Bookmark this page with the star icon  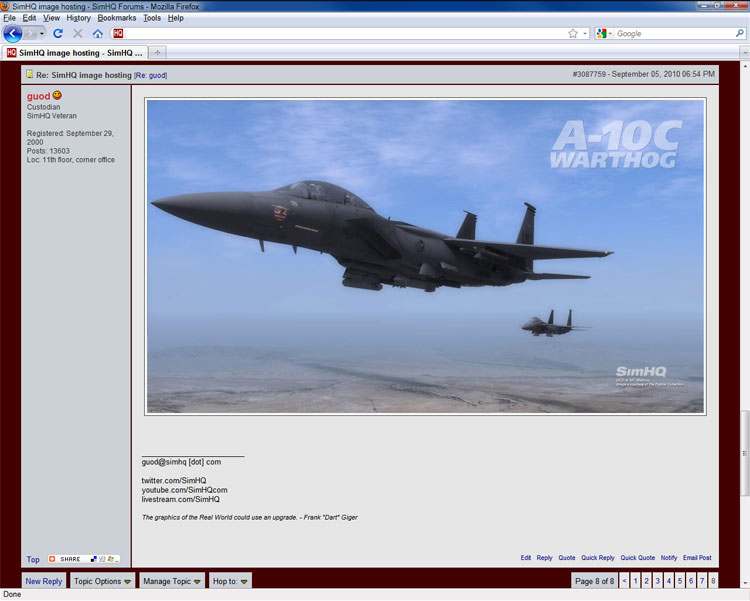click(x=573, y=33)
